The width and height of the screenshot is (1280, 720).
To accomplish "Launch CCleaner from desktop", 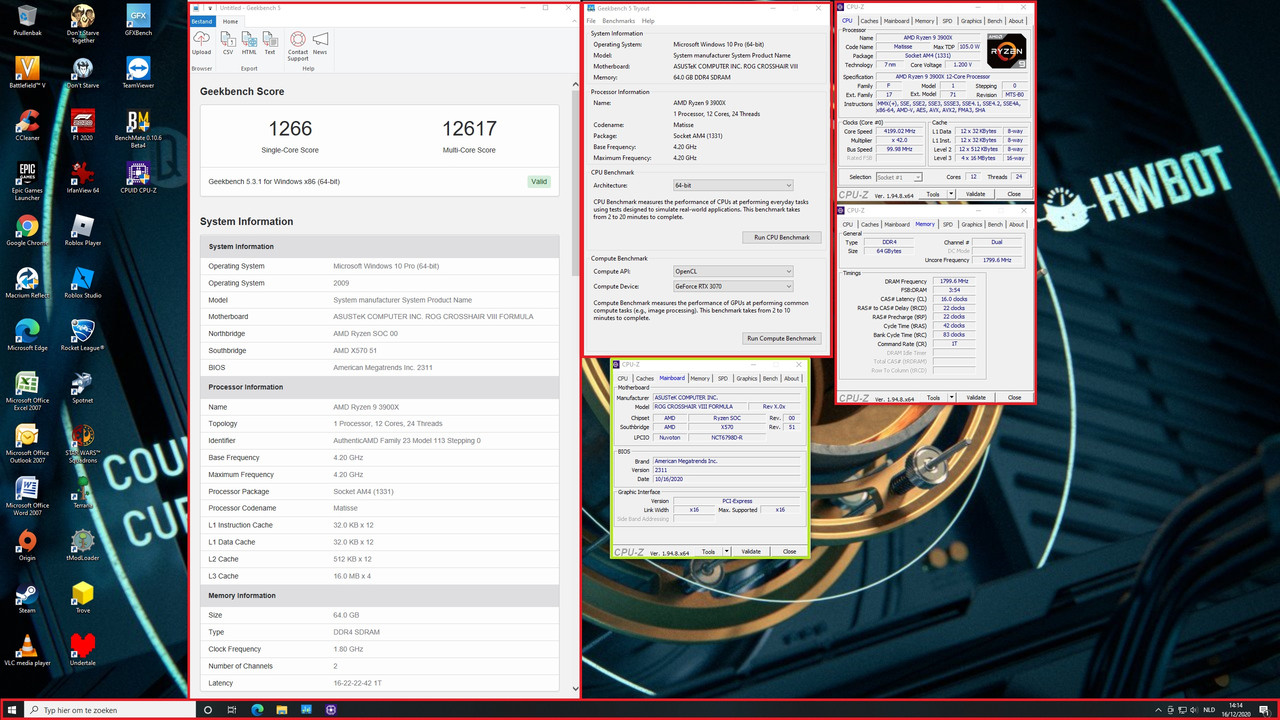I will pos(27,126).
